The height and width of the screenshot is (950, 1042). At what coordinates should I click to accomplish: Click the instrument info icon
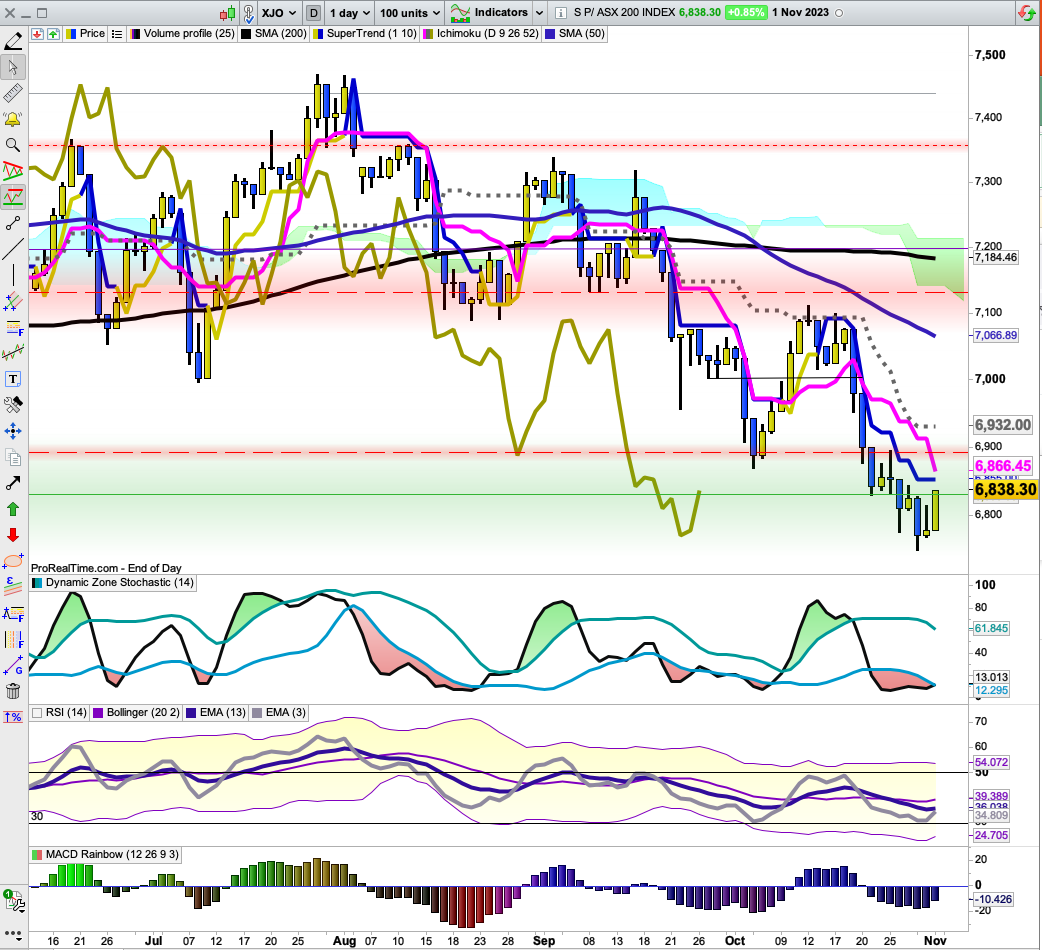(560, 13)
